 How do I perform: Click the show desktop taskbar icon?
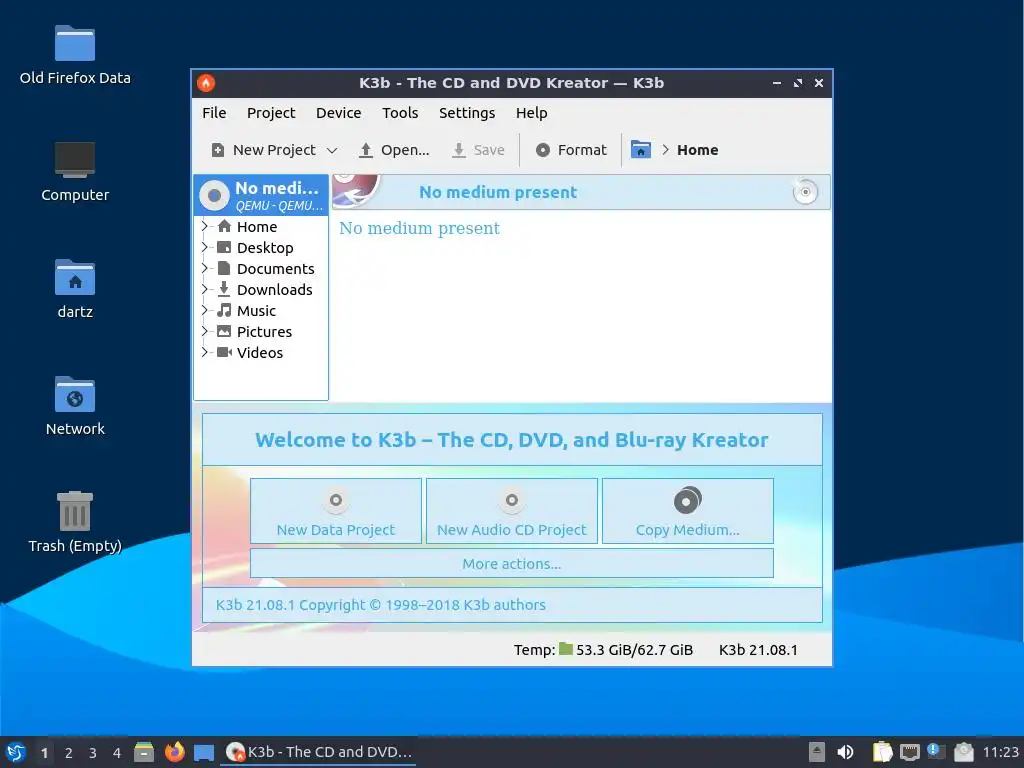tap(204, 752)
